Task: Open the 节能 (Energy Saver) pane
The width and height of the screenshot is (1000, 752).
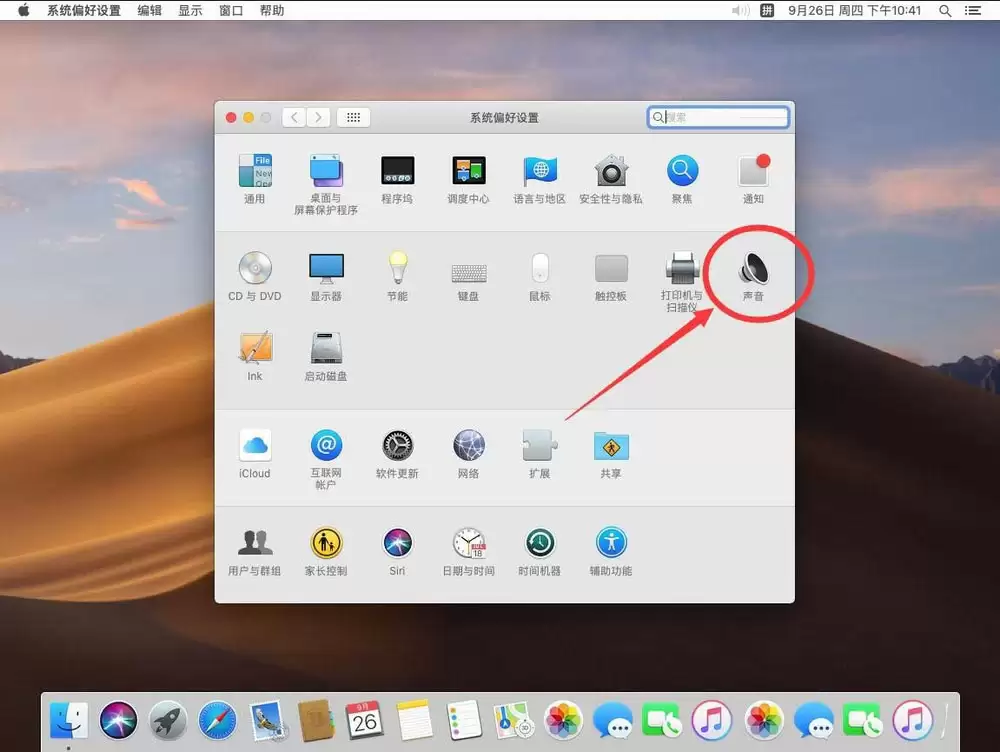Action: click(x=397, y=276)
